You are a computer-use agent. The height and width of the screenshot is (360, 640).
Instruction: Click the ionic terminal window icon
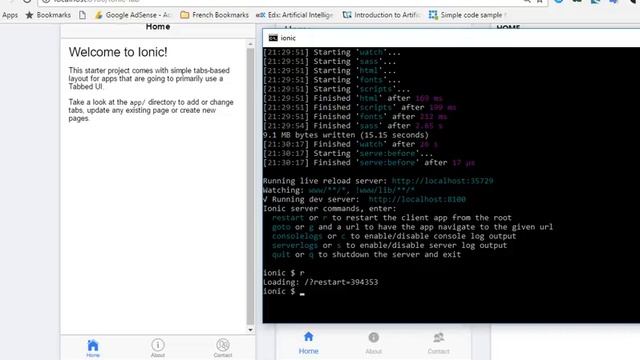click(x=273, y=38)
